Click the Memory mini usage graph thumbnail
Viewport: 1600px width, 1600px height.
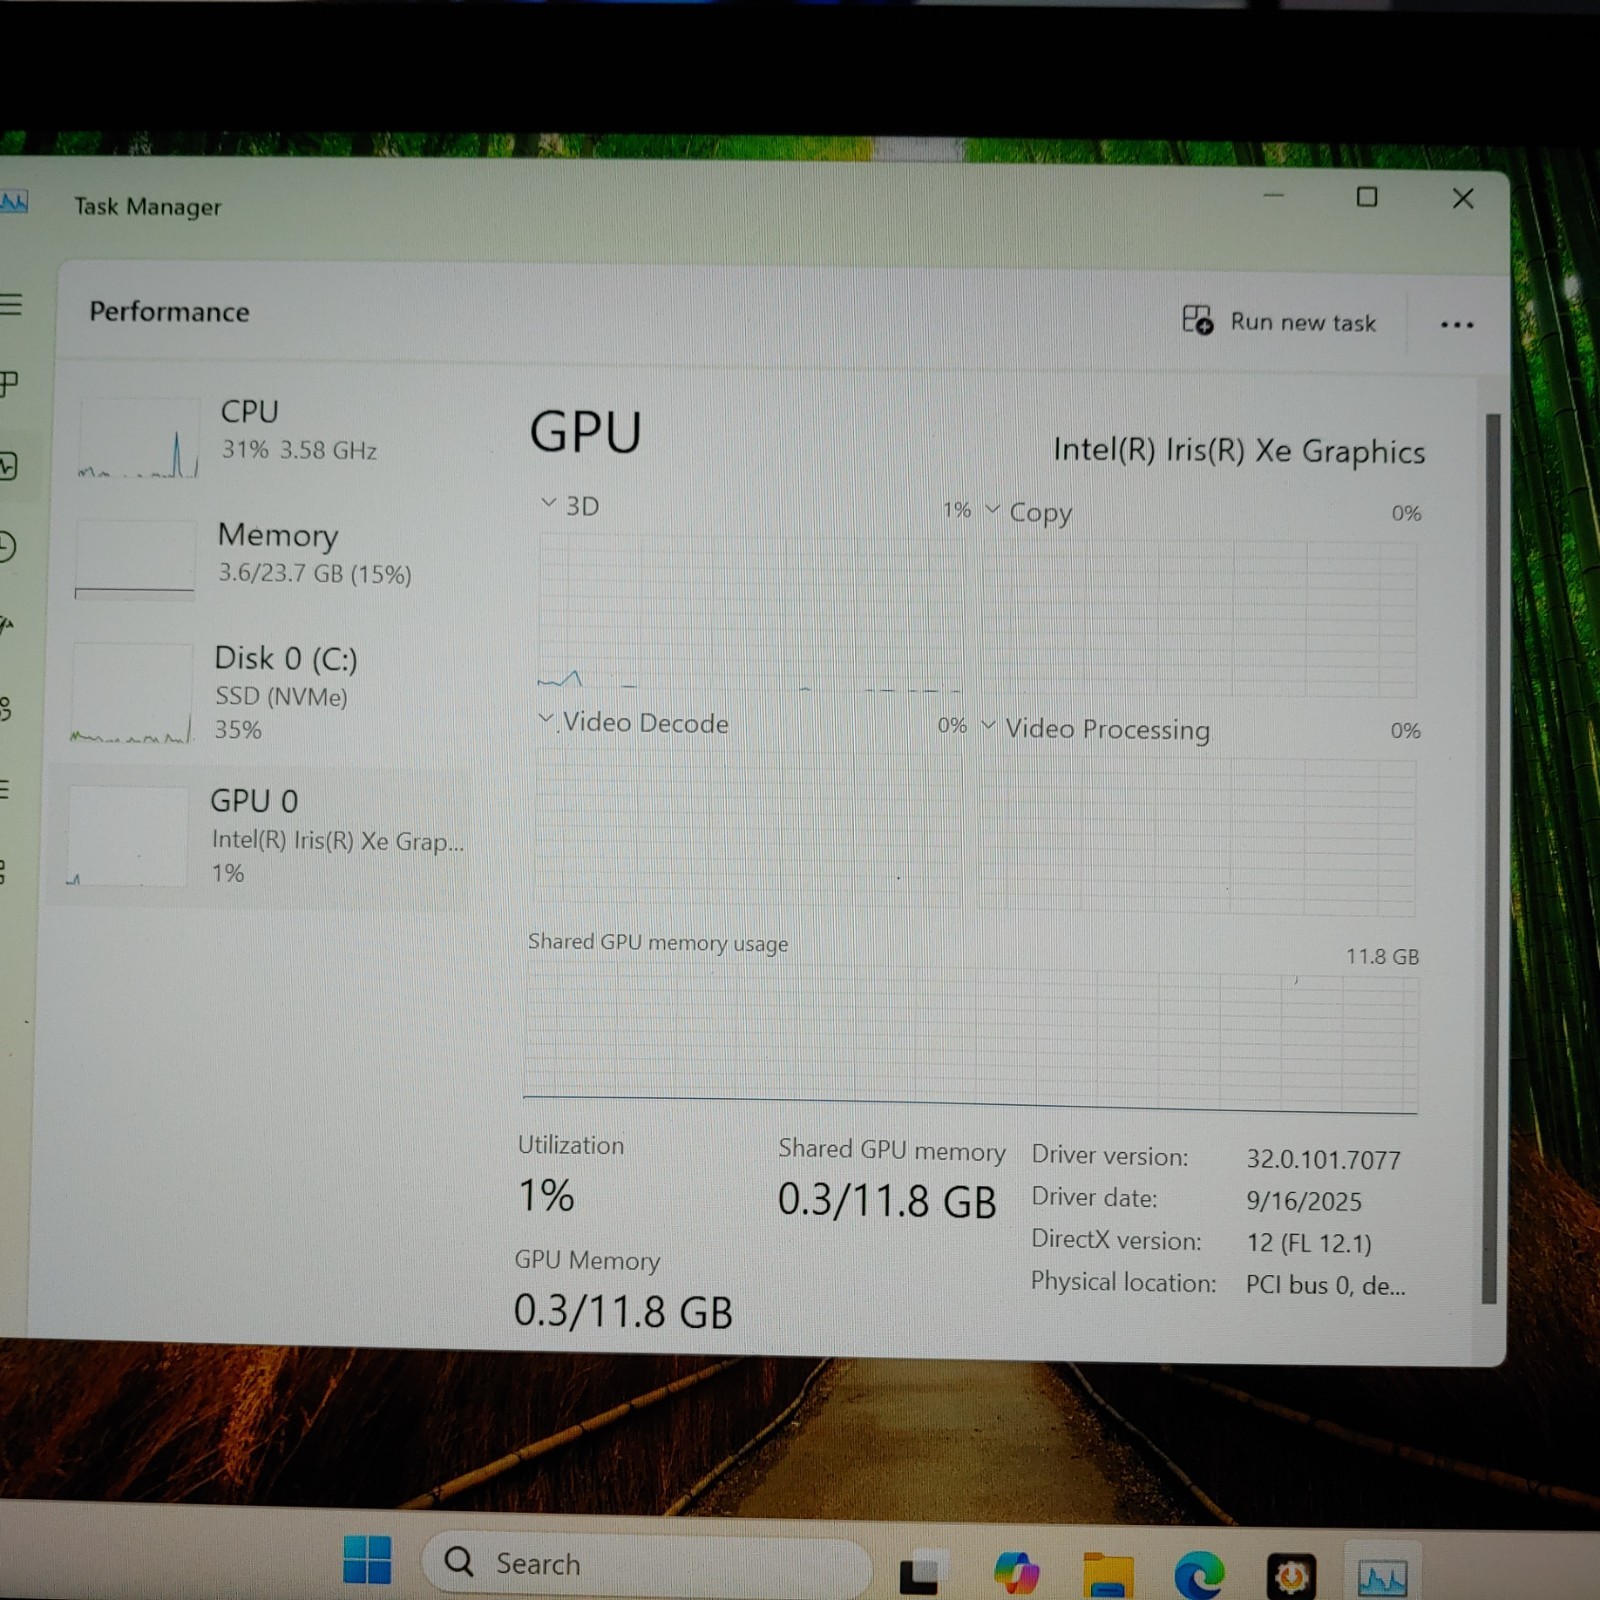click(x=135, y=558)
